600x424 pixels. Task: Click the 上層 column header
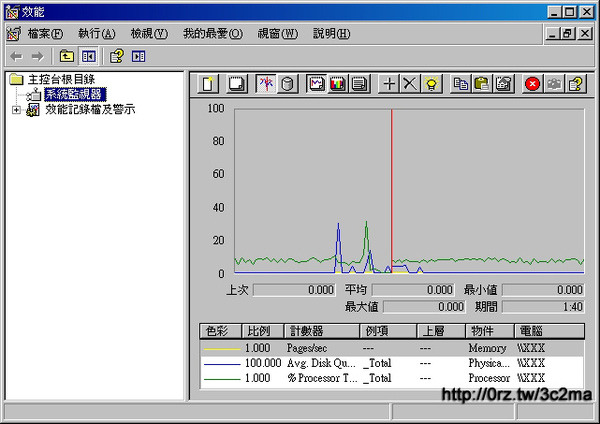[x=441, y=331]
